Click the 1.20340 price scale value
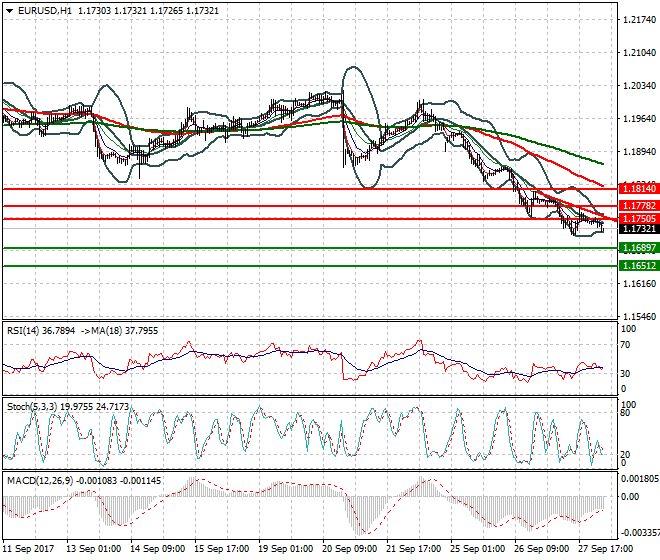Viewport: 660px width, 560px height. pos(639,85)
